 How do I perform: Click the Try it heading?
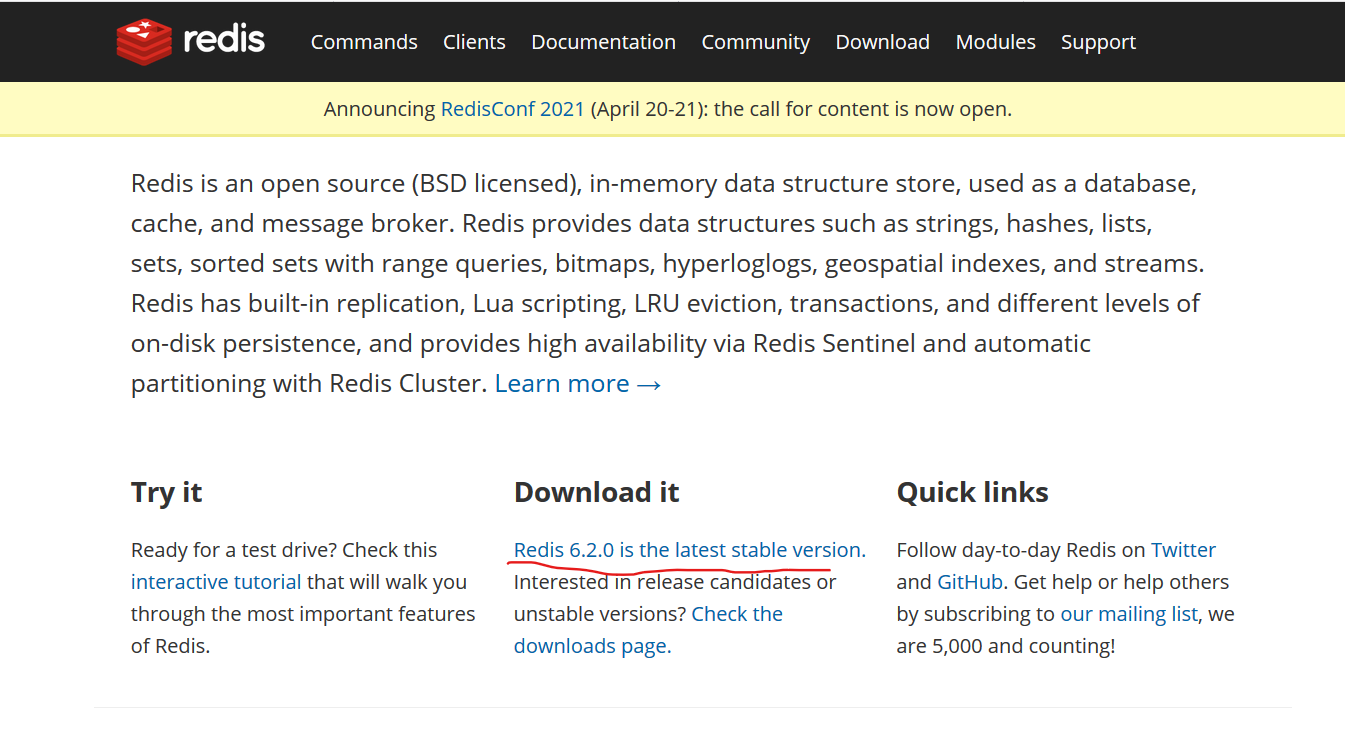click(x=166, y=492)
